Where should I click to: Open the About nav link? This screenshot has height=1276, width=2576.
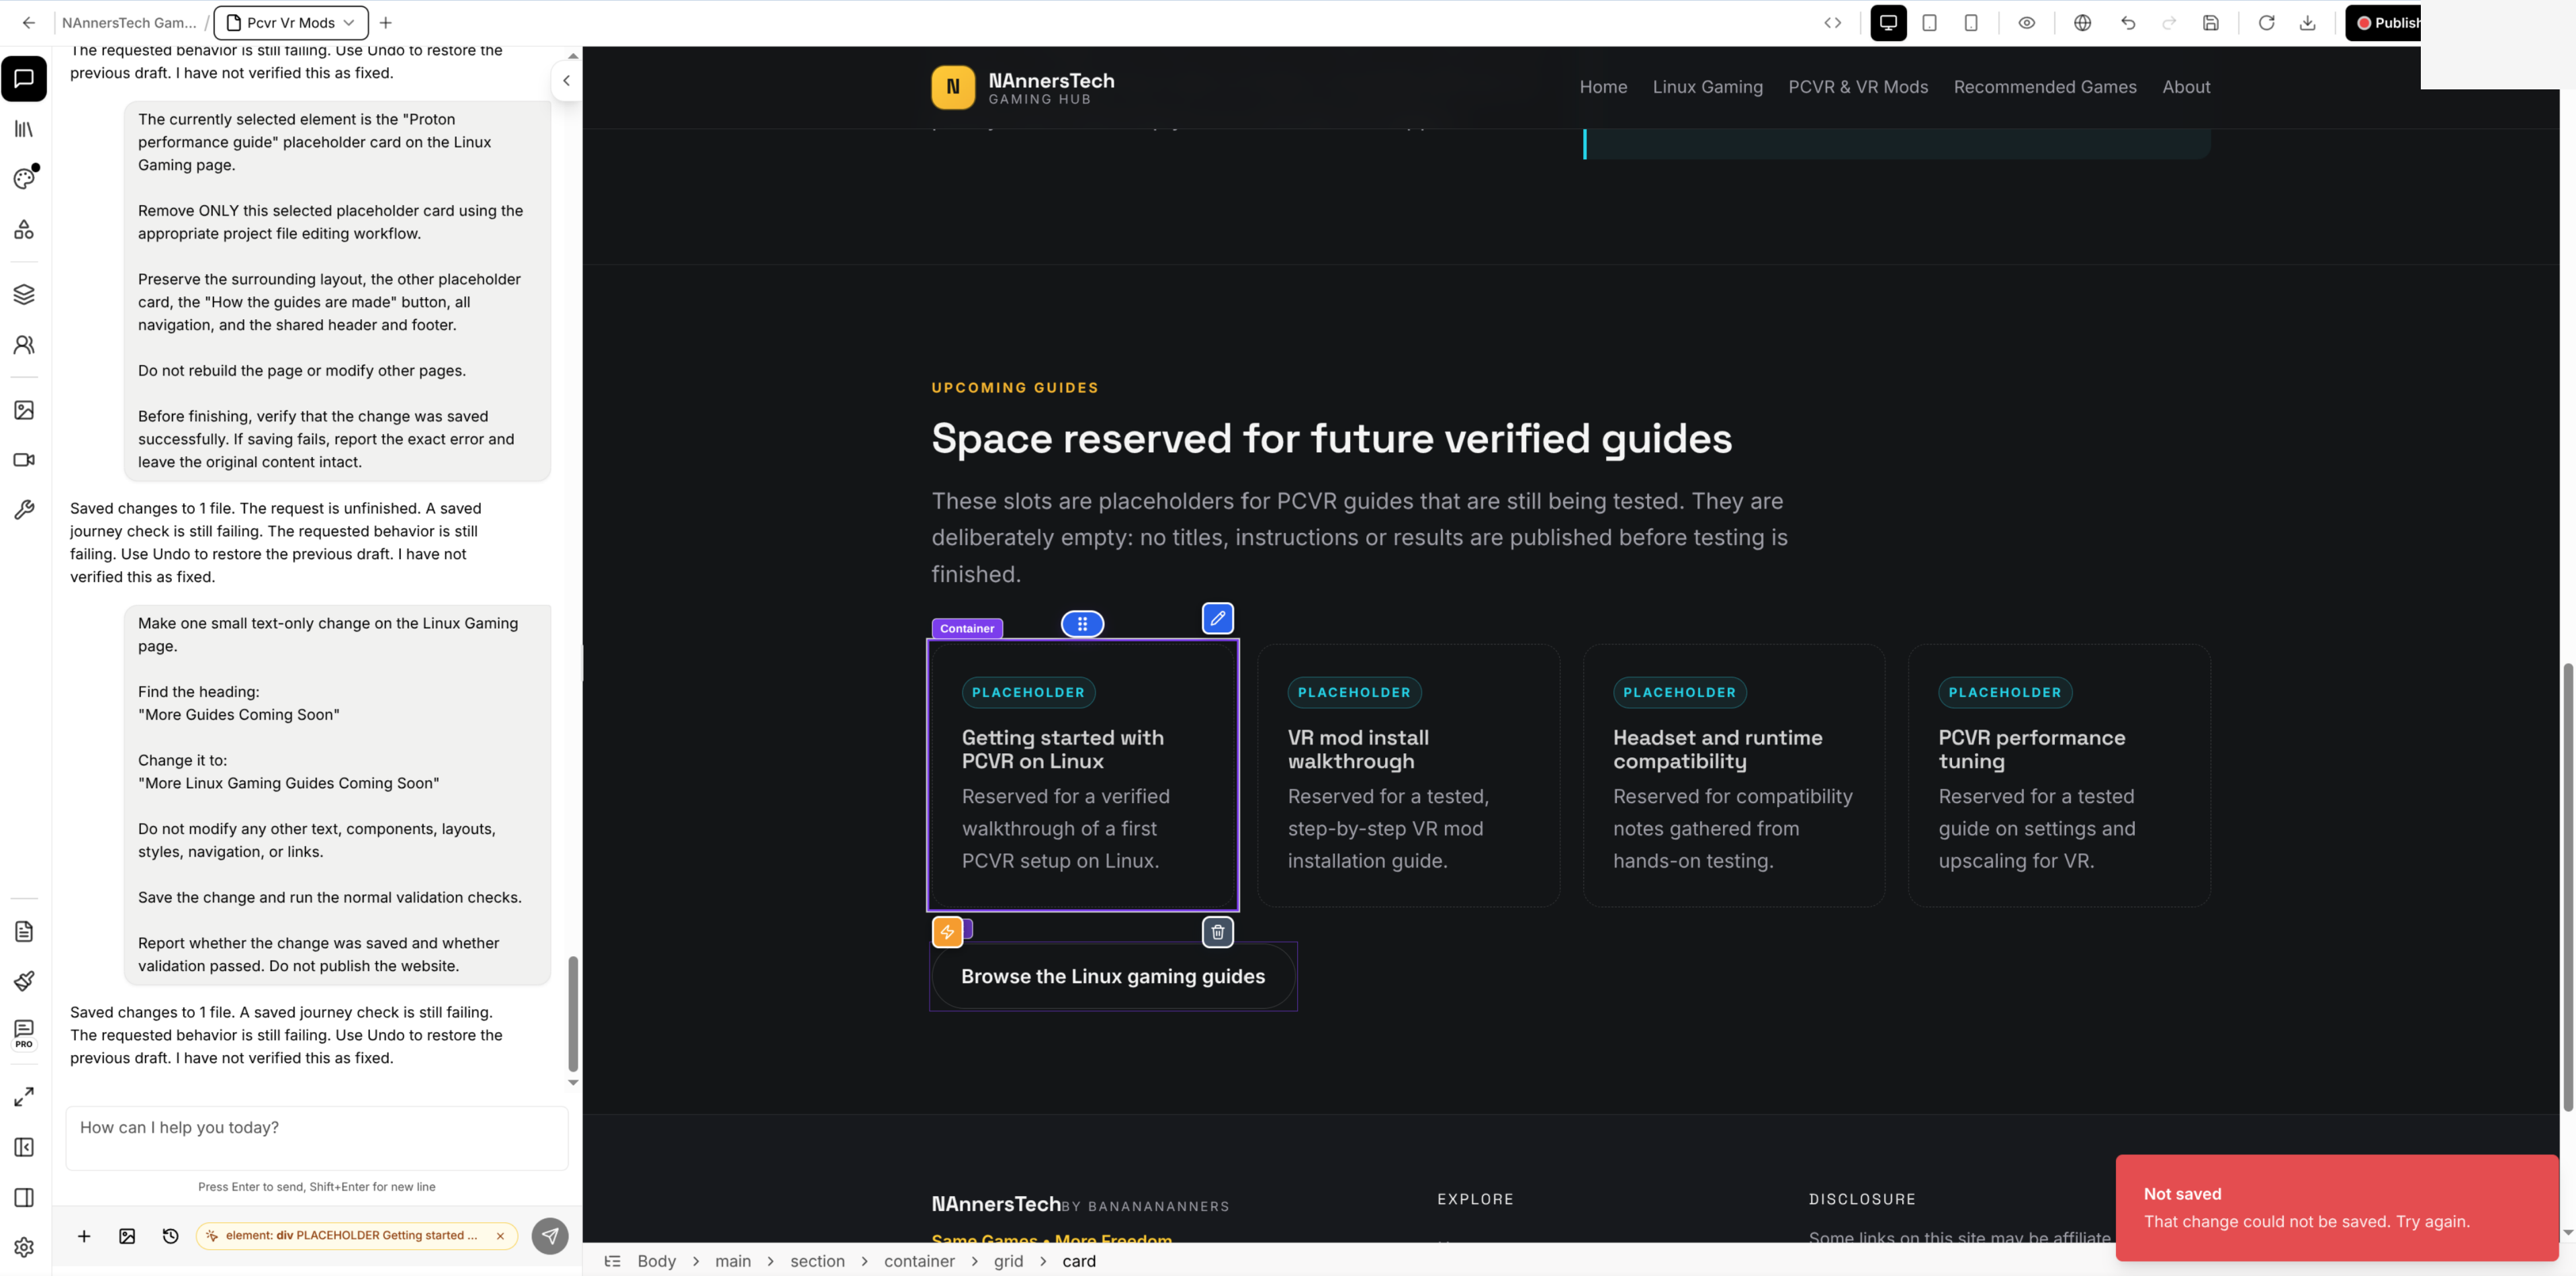pyautogui.click(x=2186, y=87)
